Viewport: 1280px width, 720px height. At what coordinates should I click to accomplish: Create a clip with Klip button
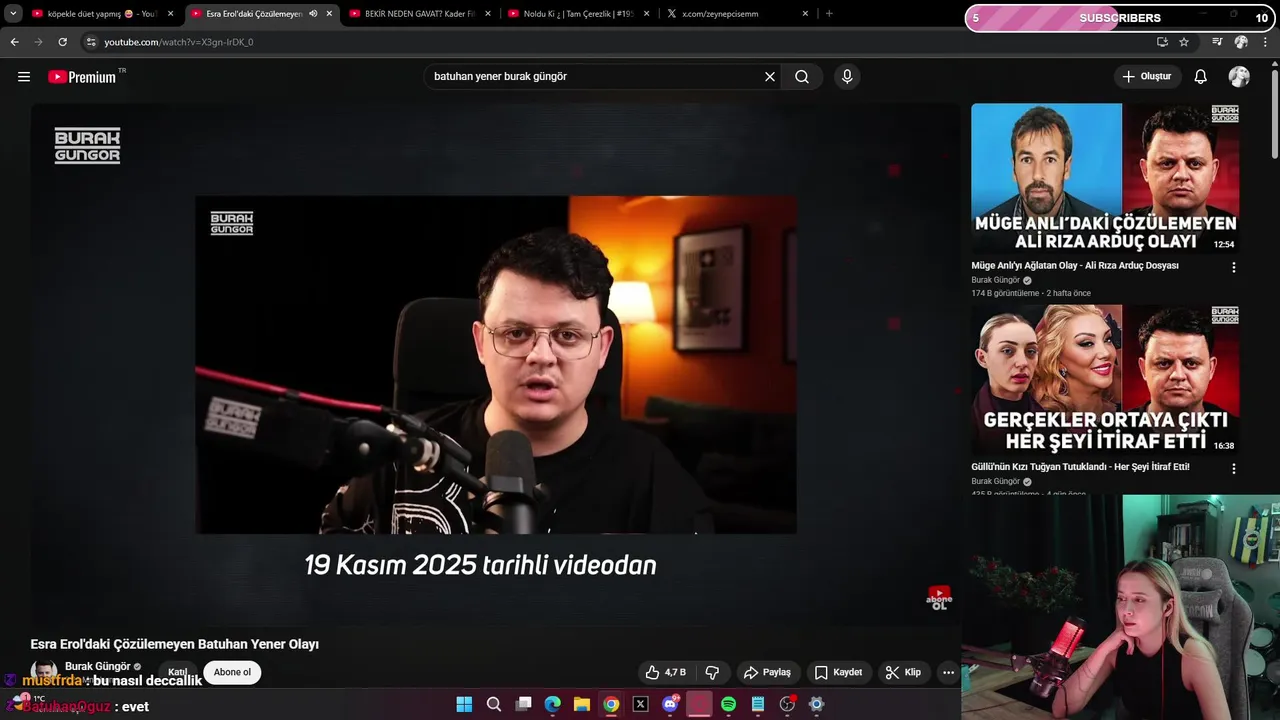903,672
